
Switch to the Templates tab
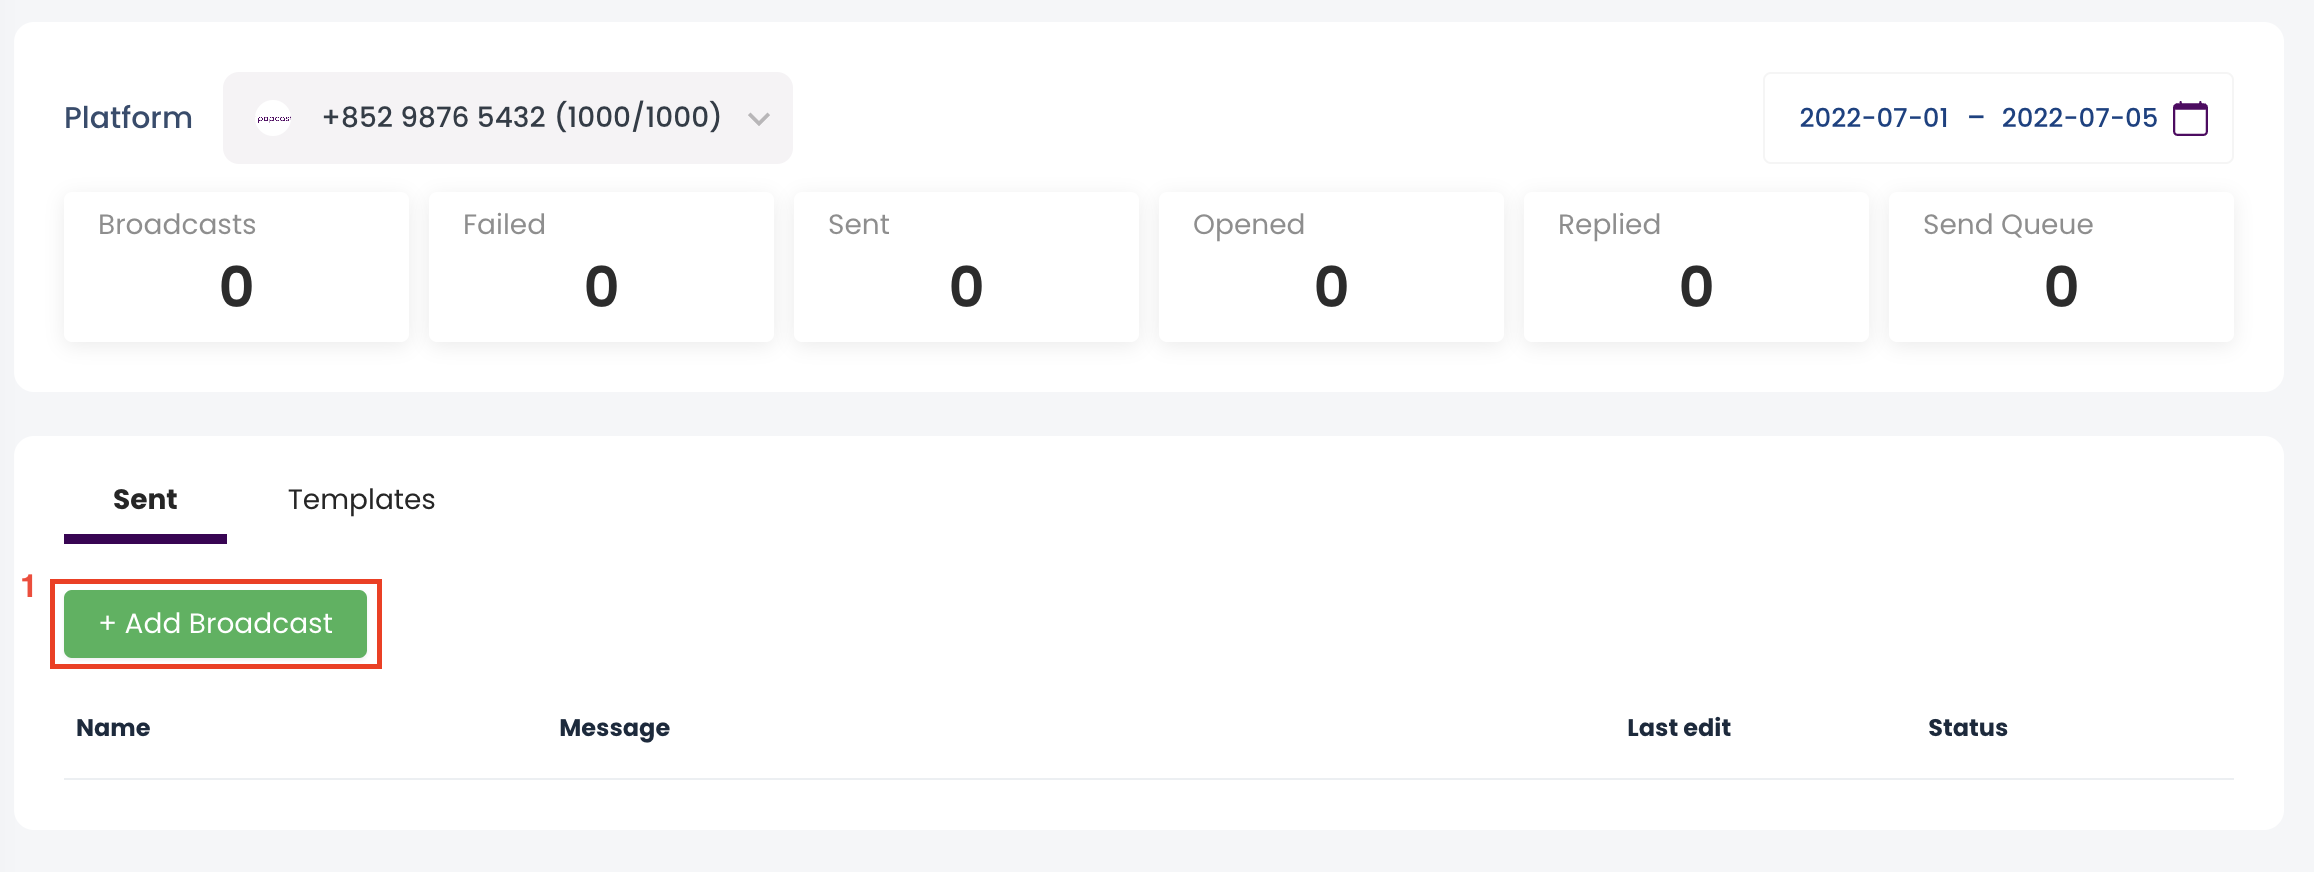(x=361, y=499)
